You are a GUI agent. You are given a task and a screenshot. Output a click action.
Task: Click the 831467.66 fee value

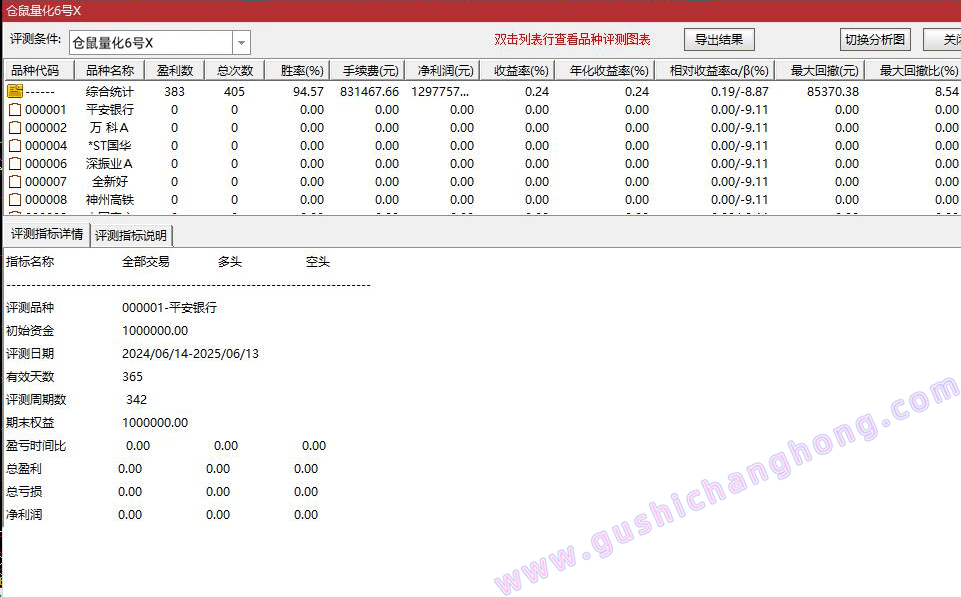[x=370, y=91]
